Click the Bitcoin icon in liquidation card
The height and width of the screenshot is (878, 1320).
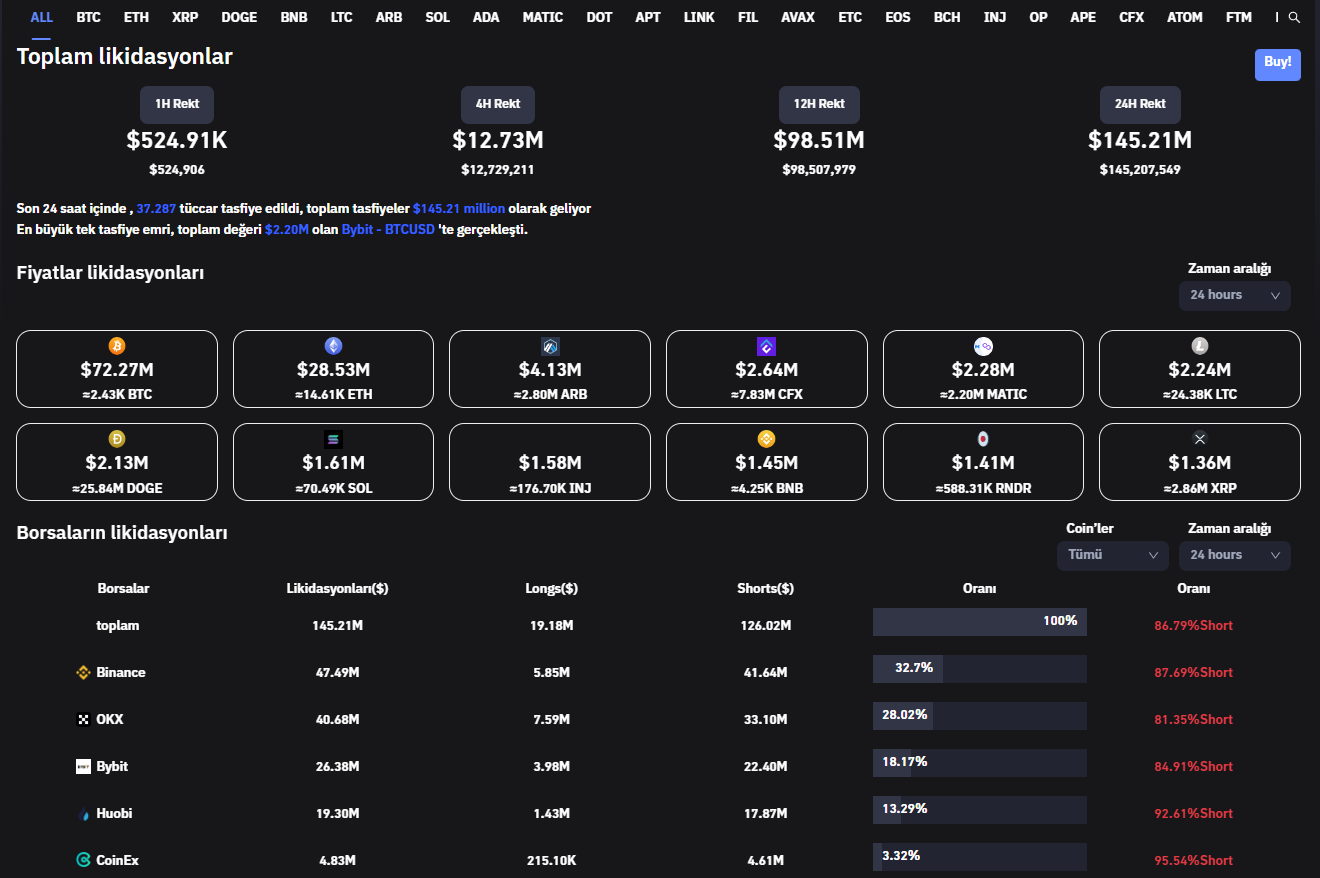(117, 346)
